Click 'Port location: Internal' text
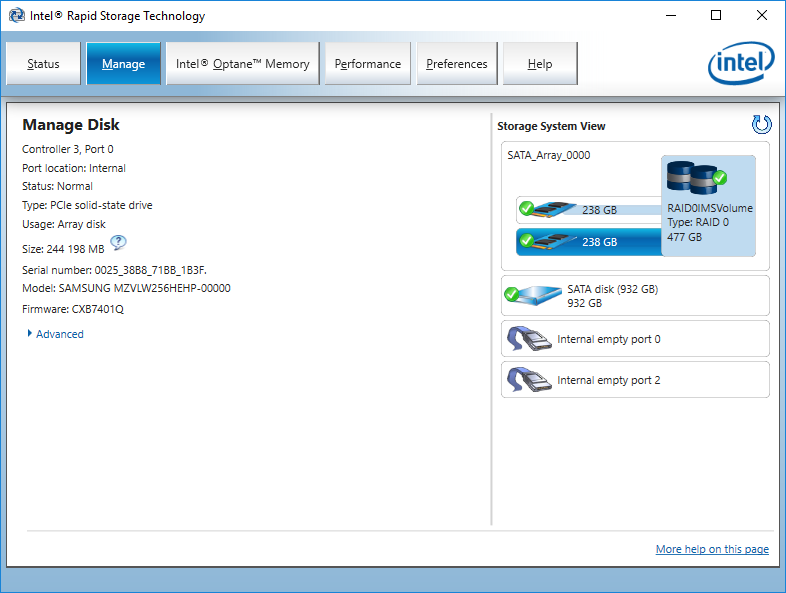The height and width of the screenshot is (593, 786). 74,168
